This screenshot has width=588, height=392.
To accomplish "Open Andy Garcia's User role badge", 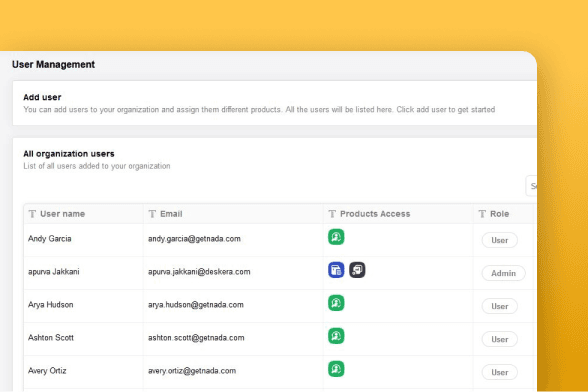I will coord(500,240).
